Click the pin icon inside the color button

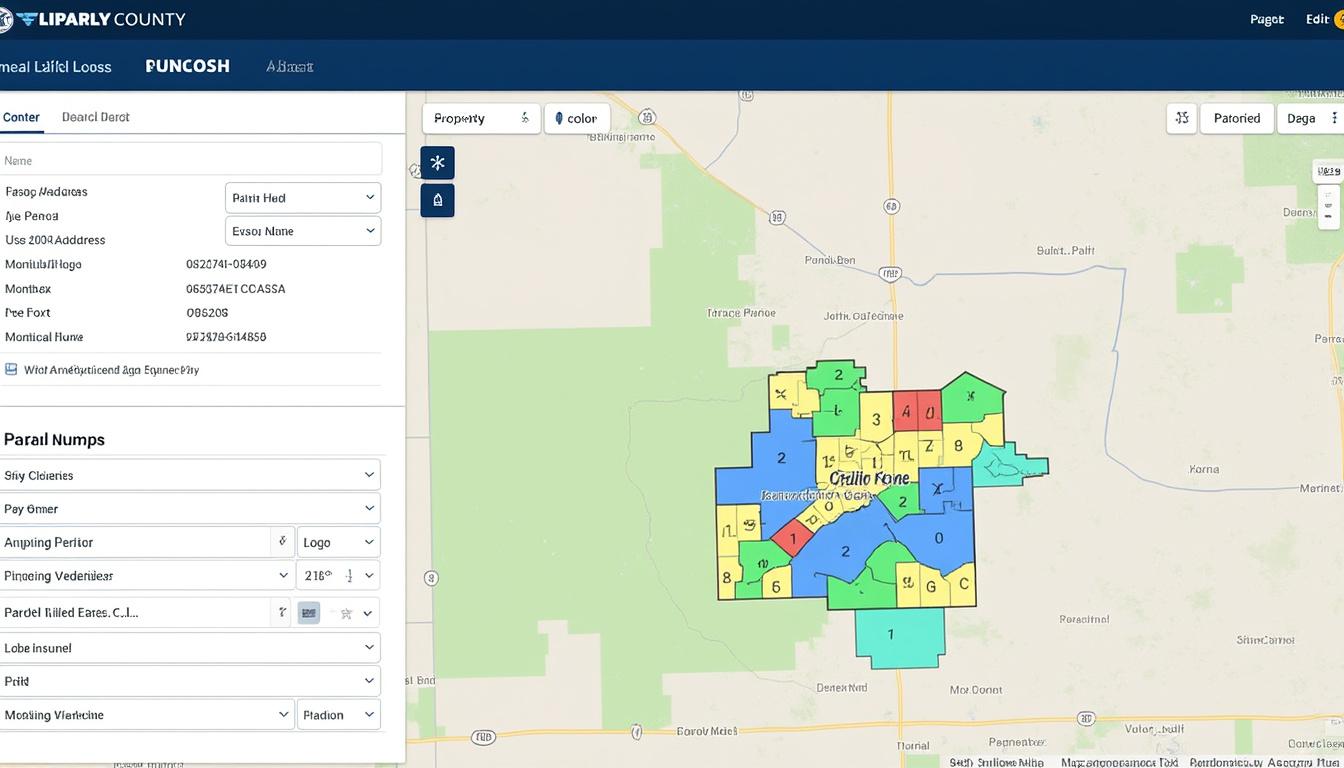559,118
